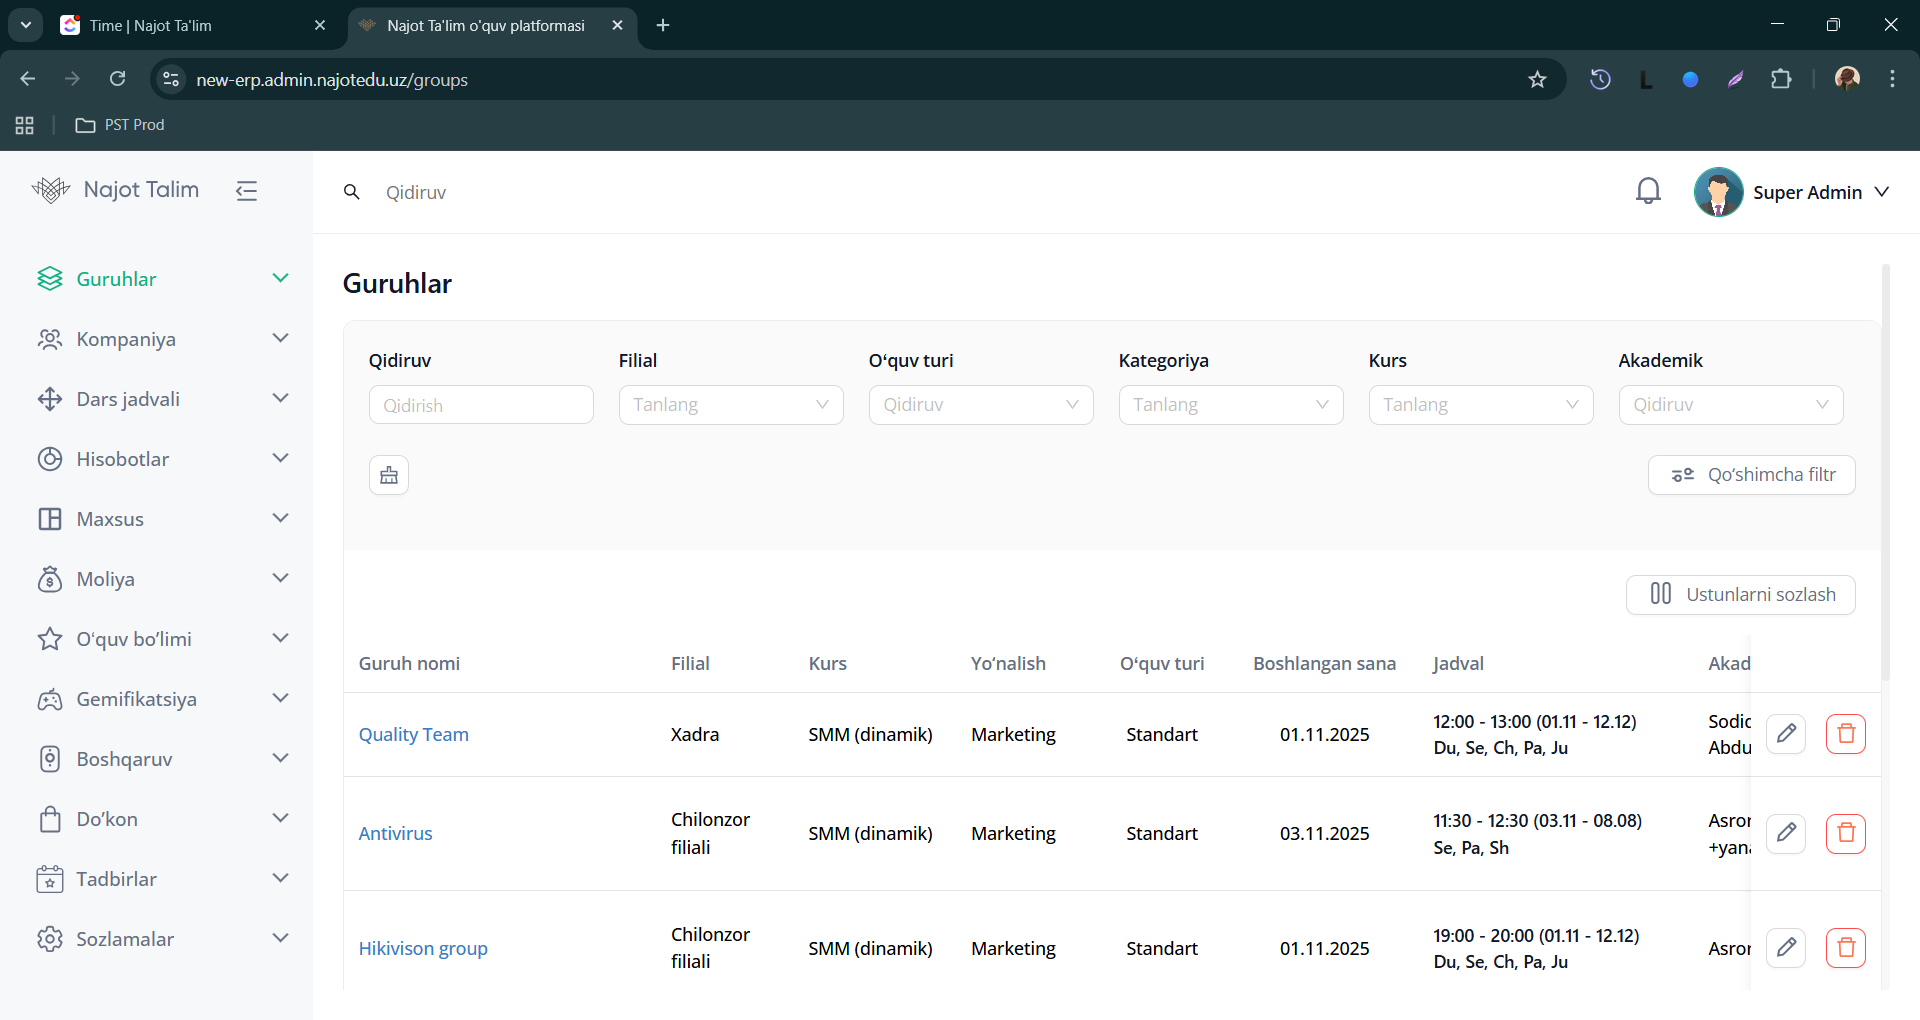Open the Kurs filter dropdown
This screenshot has height=1020, width=1920.
pyautogui.click(x=1480, y=405)
